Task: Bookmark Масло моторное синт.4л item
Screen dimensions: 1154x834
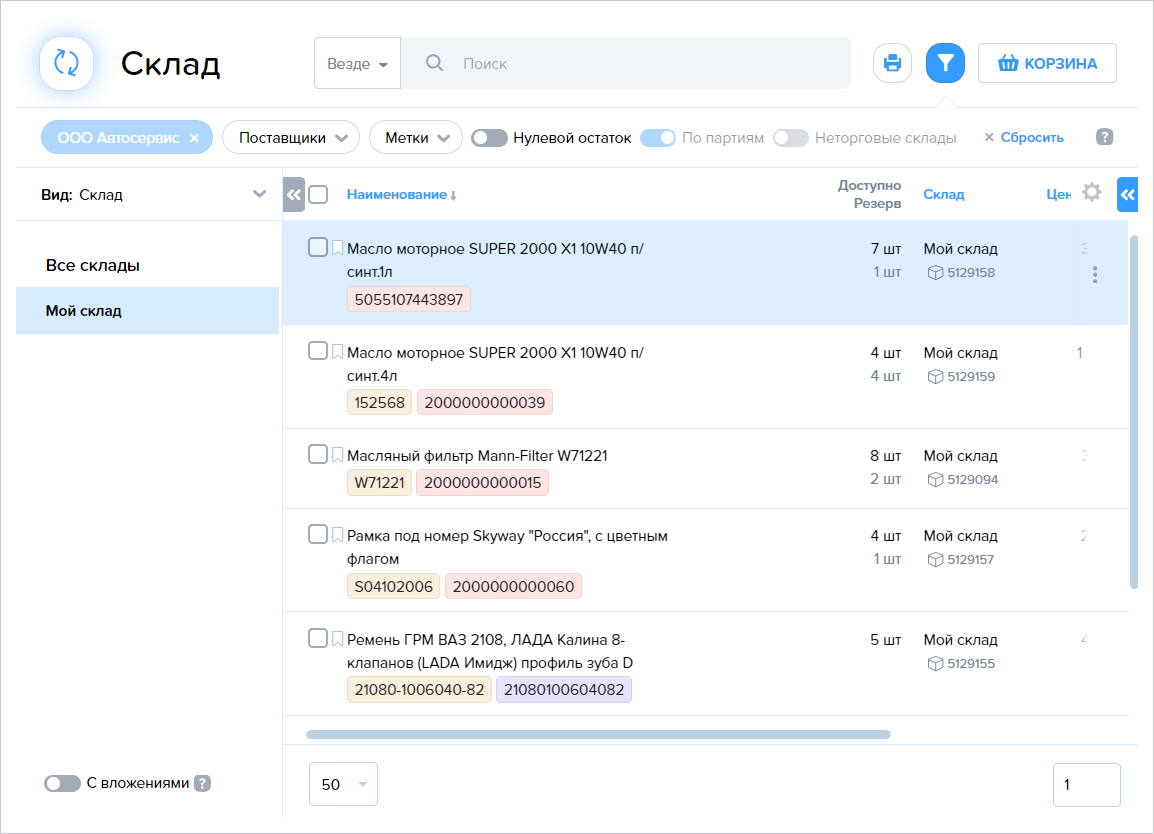Action: click(x=337, y=352)
